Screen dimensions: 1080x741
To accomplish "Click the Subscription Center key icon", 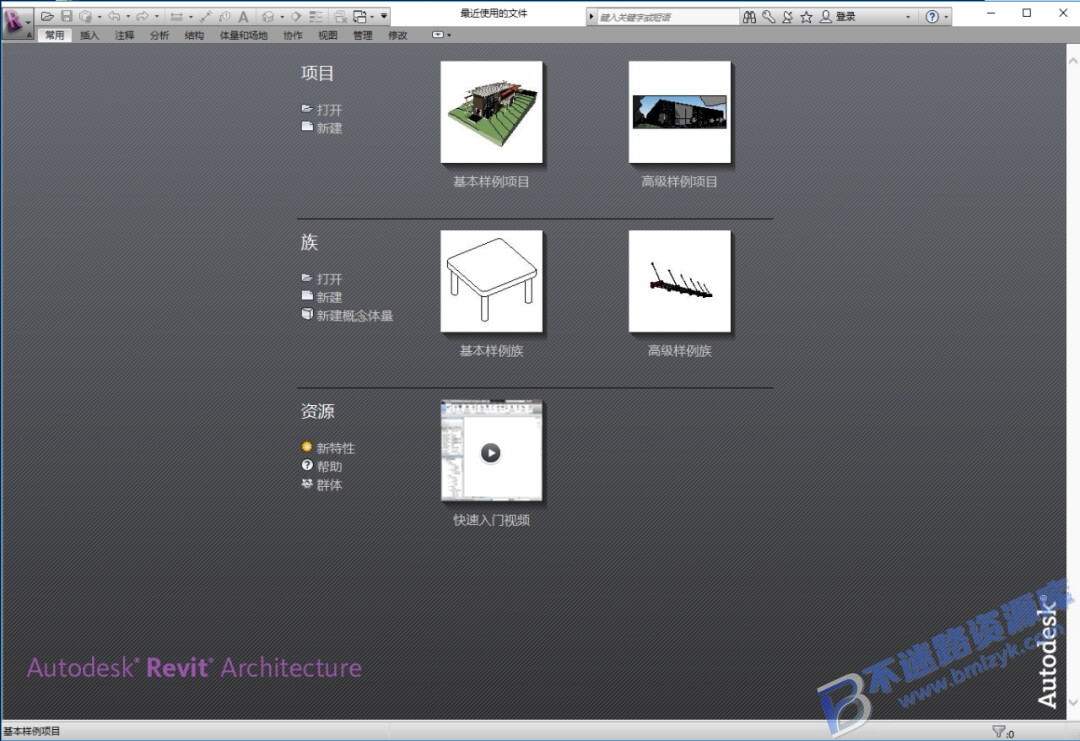I will pyautogui.click(x=769, y=17).
